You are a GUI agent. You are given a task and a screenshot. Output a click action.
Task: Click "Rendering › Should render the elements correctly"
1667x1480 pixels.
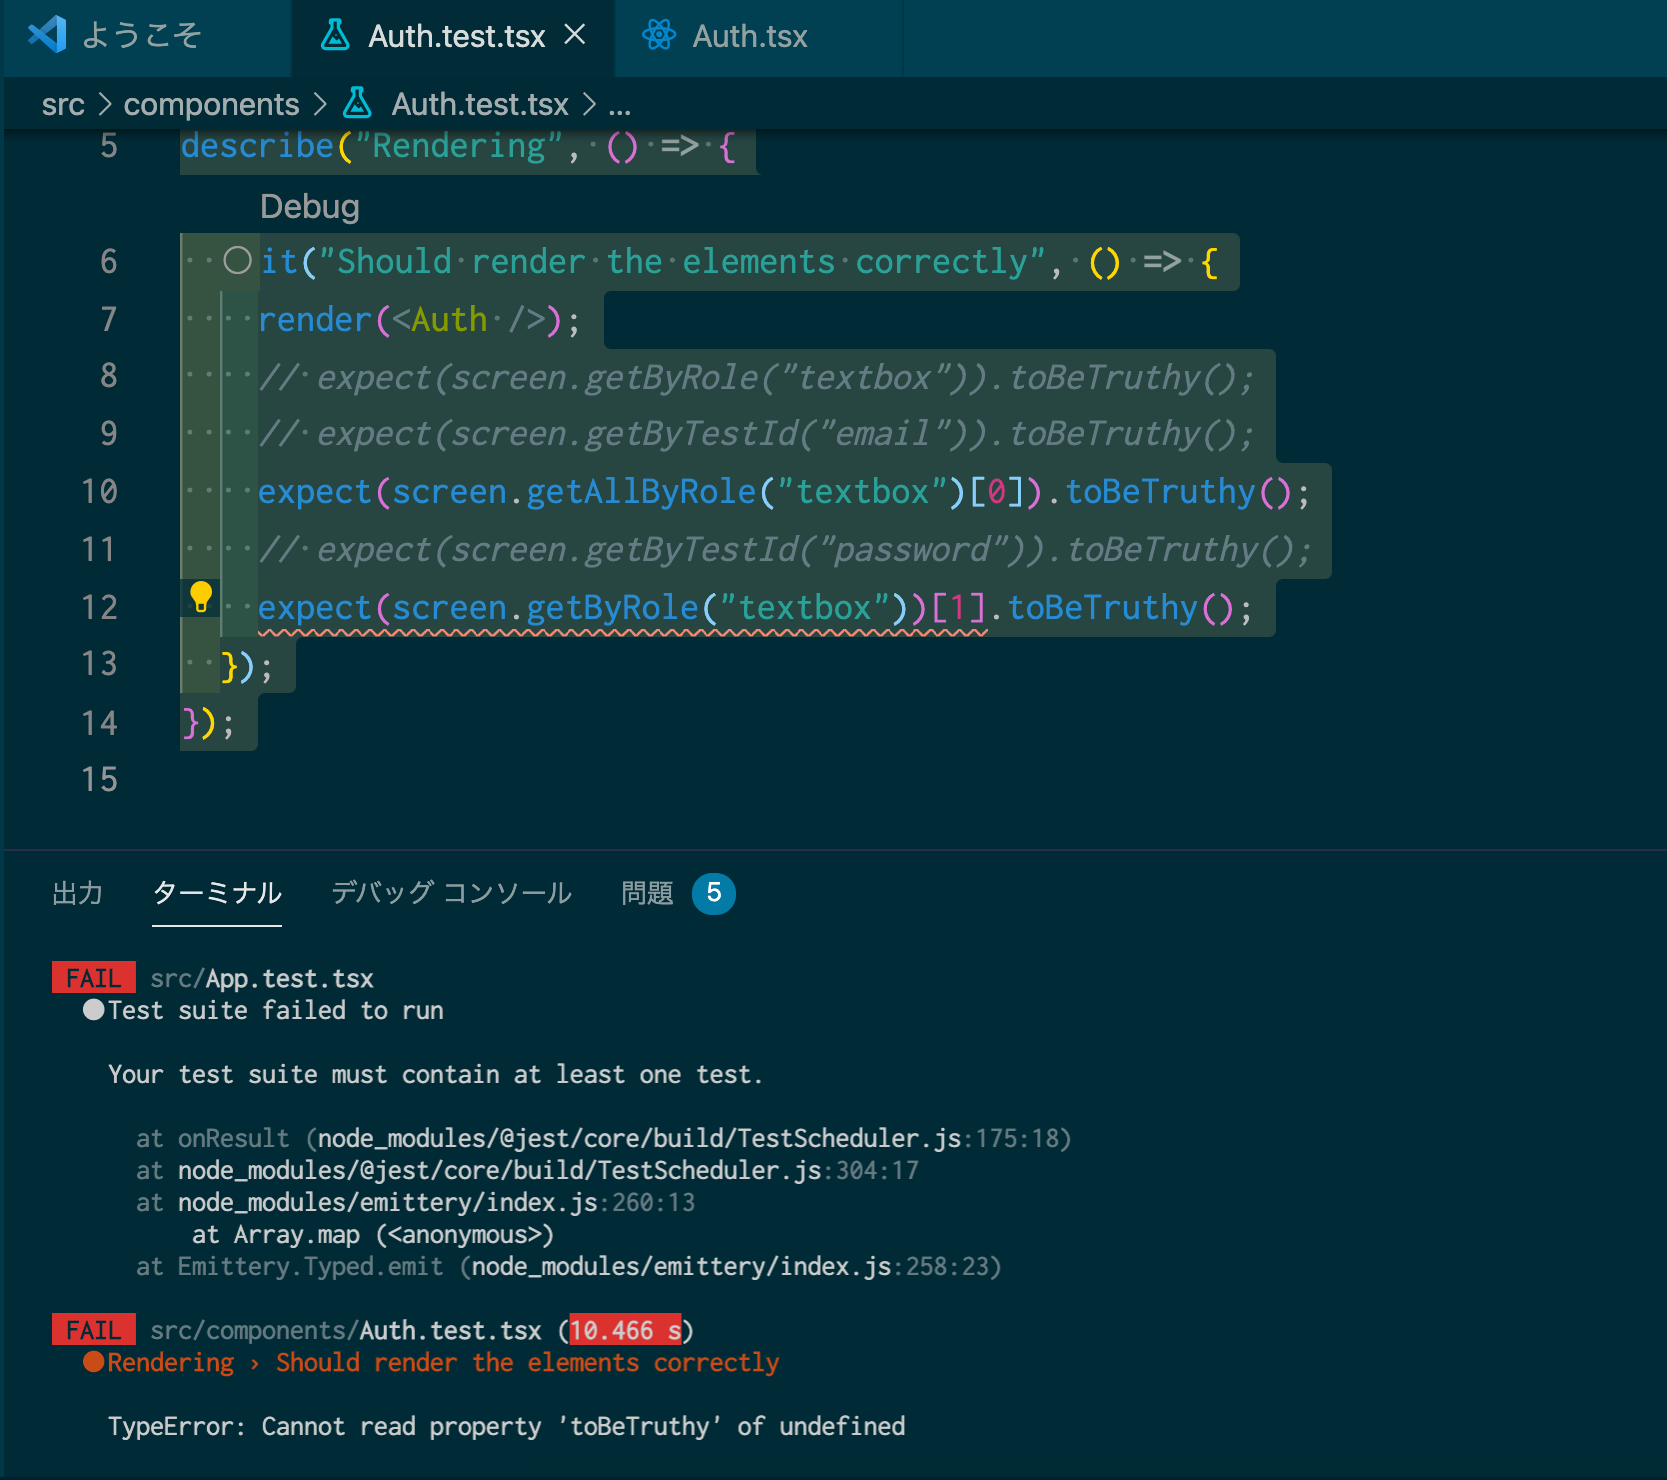(x=443, y=1362)
